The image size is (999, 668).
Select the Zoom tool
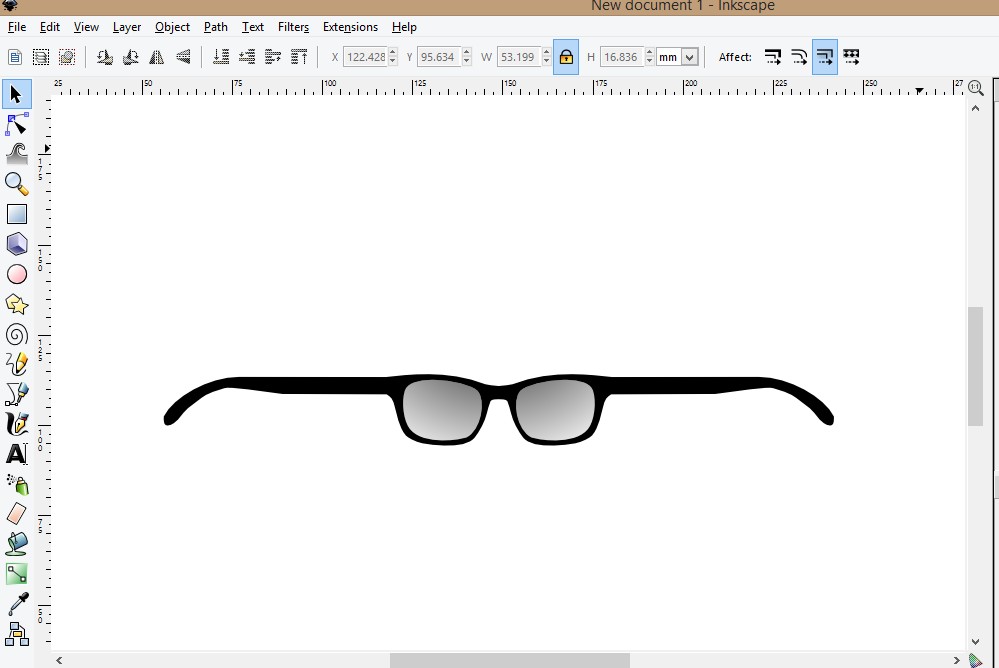(x=16, y=184)
